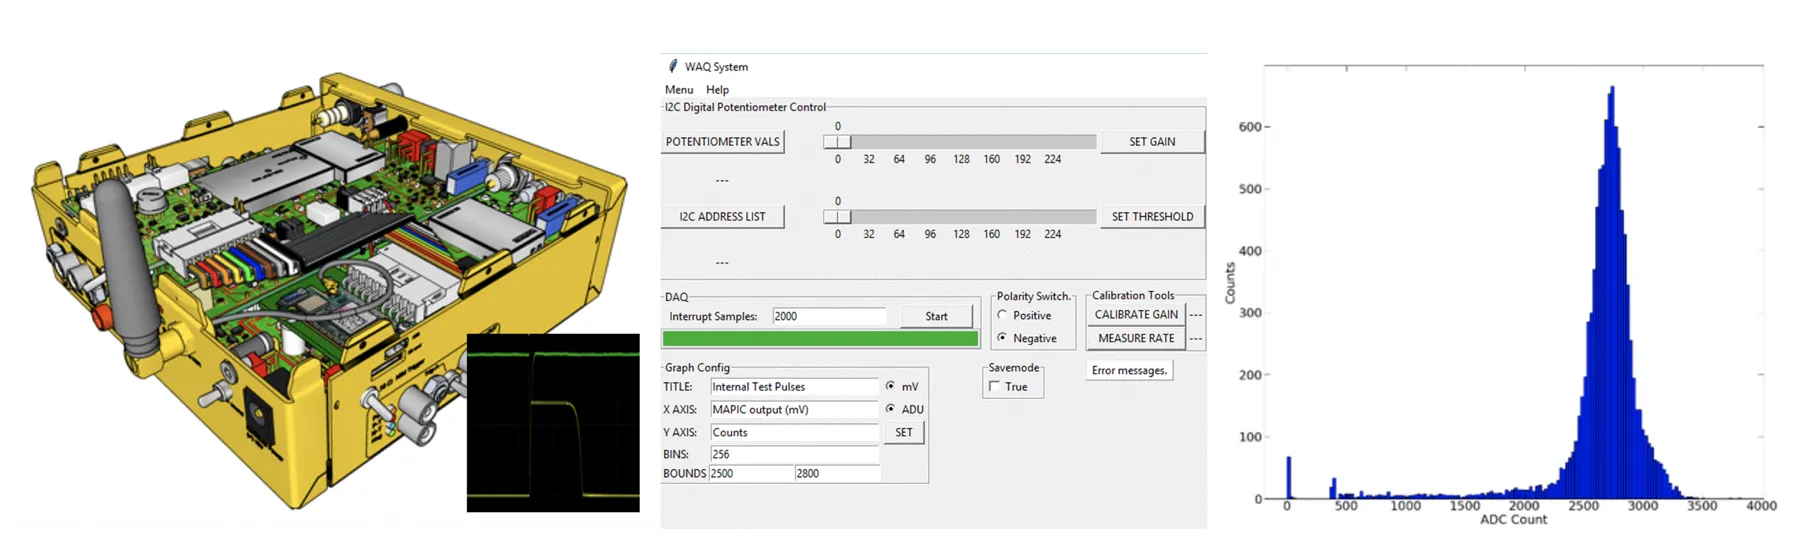This screenshot has width=1816, height=554.
Task: Choose the mV unit radio button
Action: pos(890,386)
